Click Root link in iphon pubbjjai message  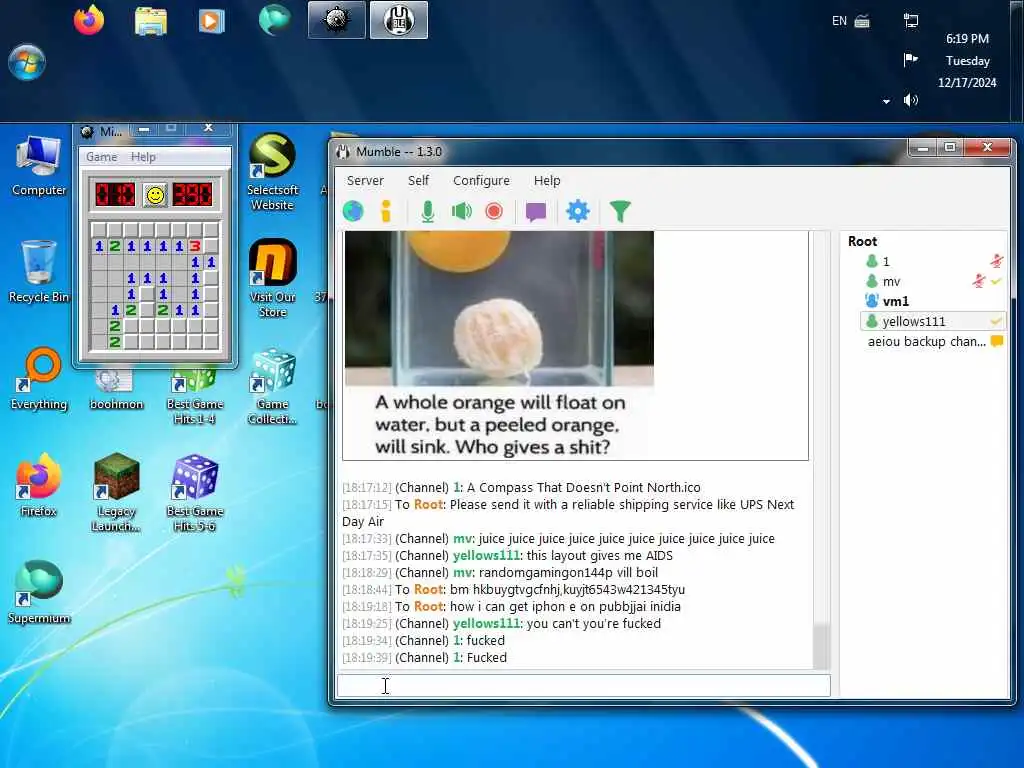[428, 607]
